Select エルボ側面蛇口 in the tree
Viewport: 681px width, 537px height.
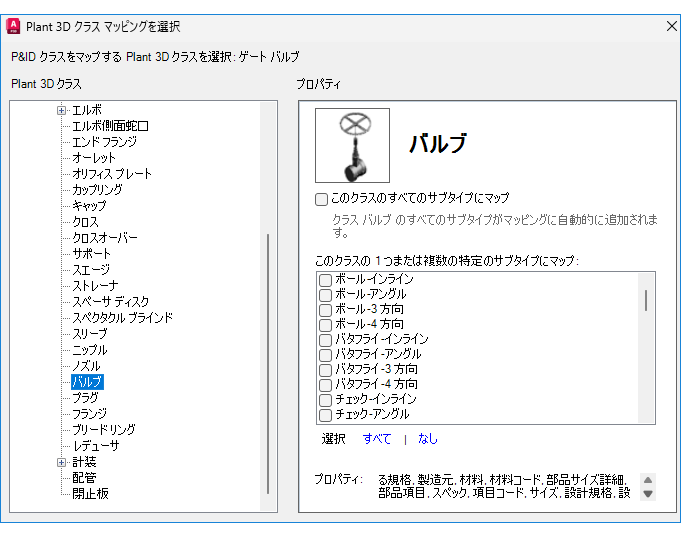110,126
